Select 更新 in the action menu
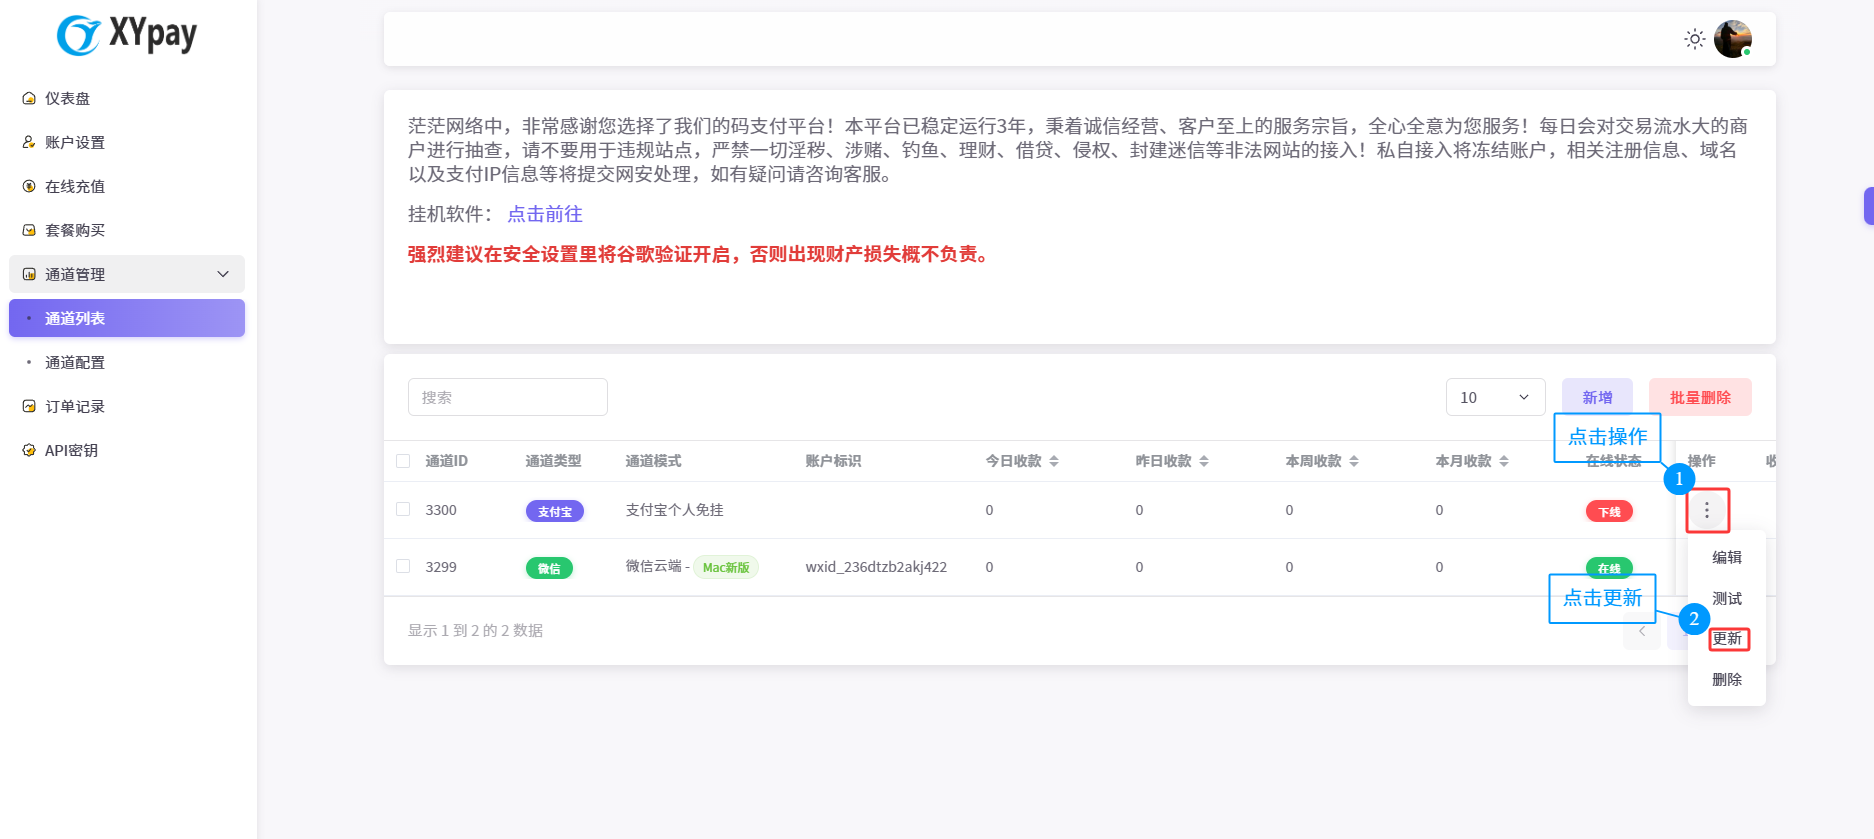 pyautogui.click(x=1727, y=639)
